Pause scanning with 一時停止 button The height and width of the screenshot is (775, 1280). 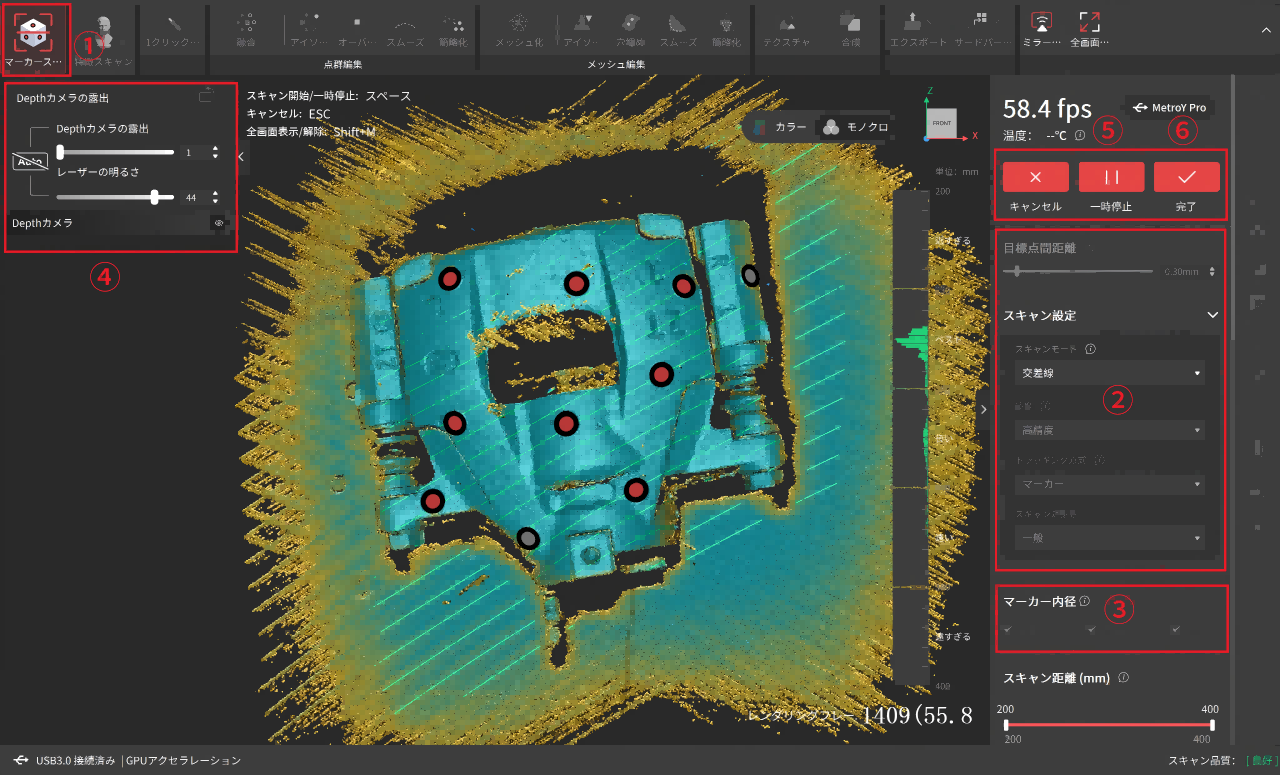coord(1111,177)
